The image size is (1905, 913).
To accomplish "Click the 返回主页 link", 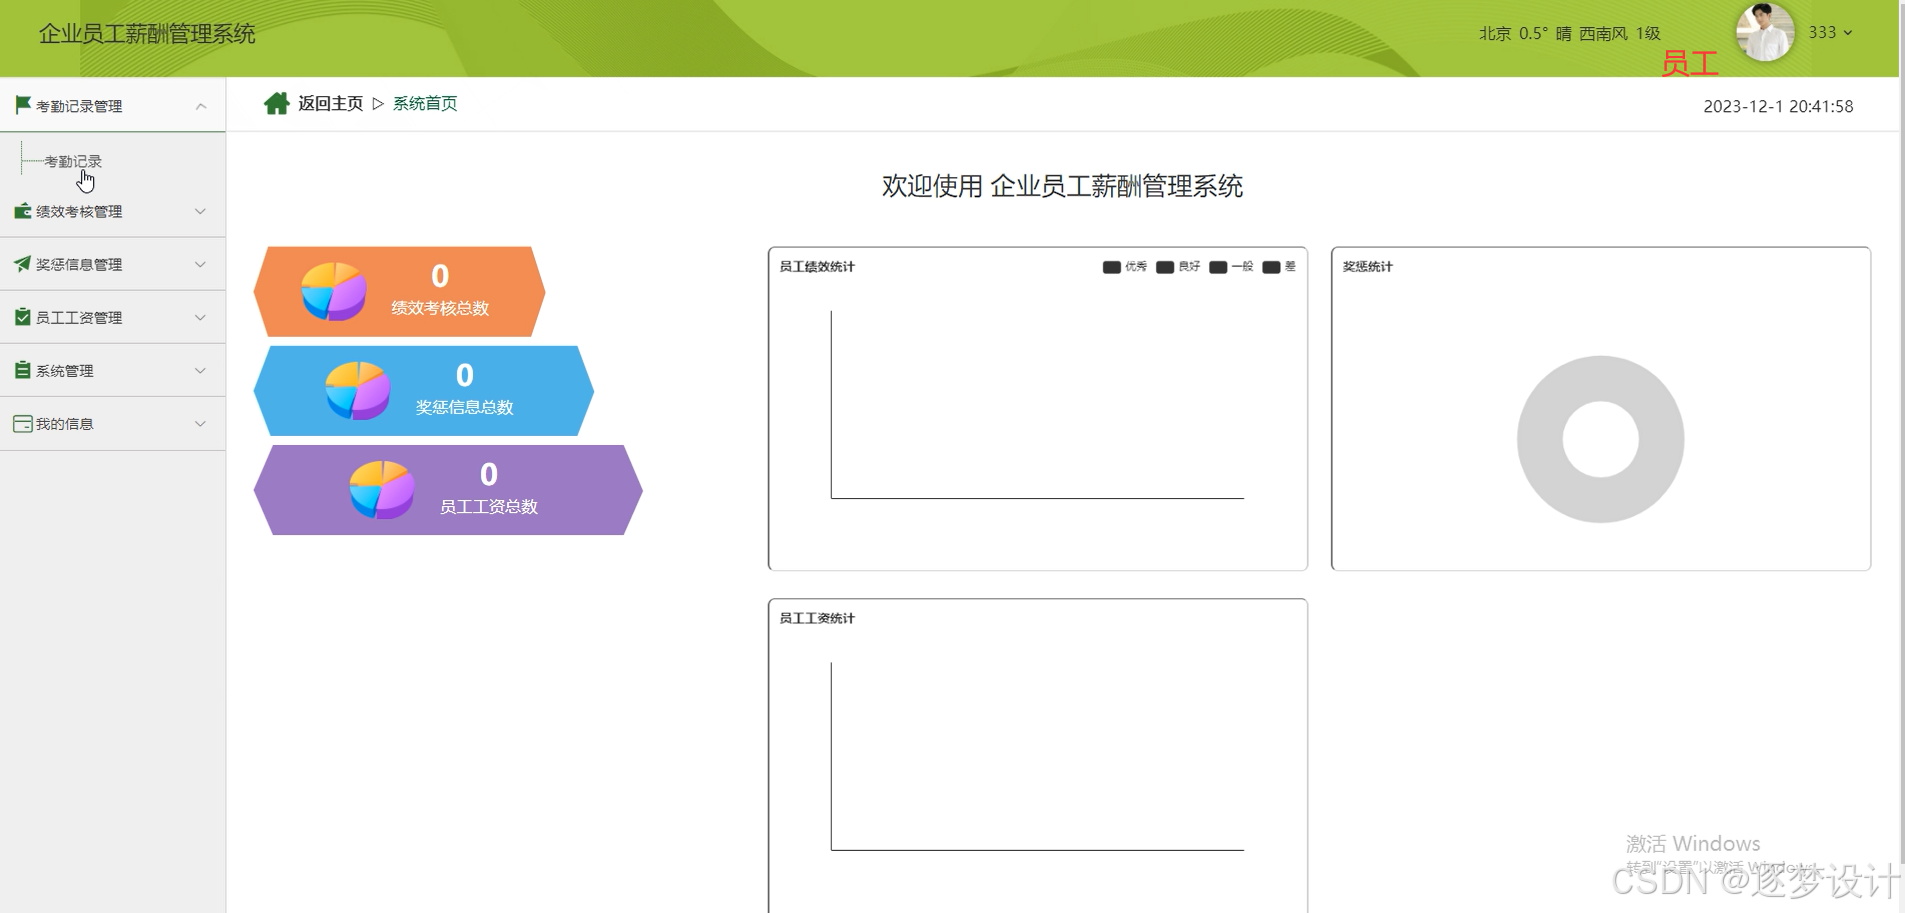I will tap(330, 103).
